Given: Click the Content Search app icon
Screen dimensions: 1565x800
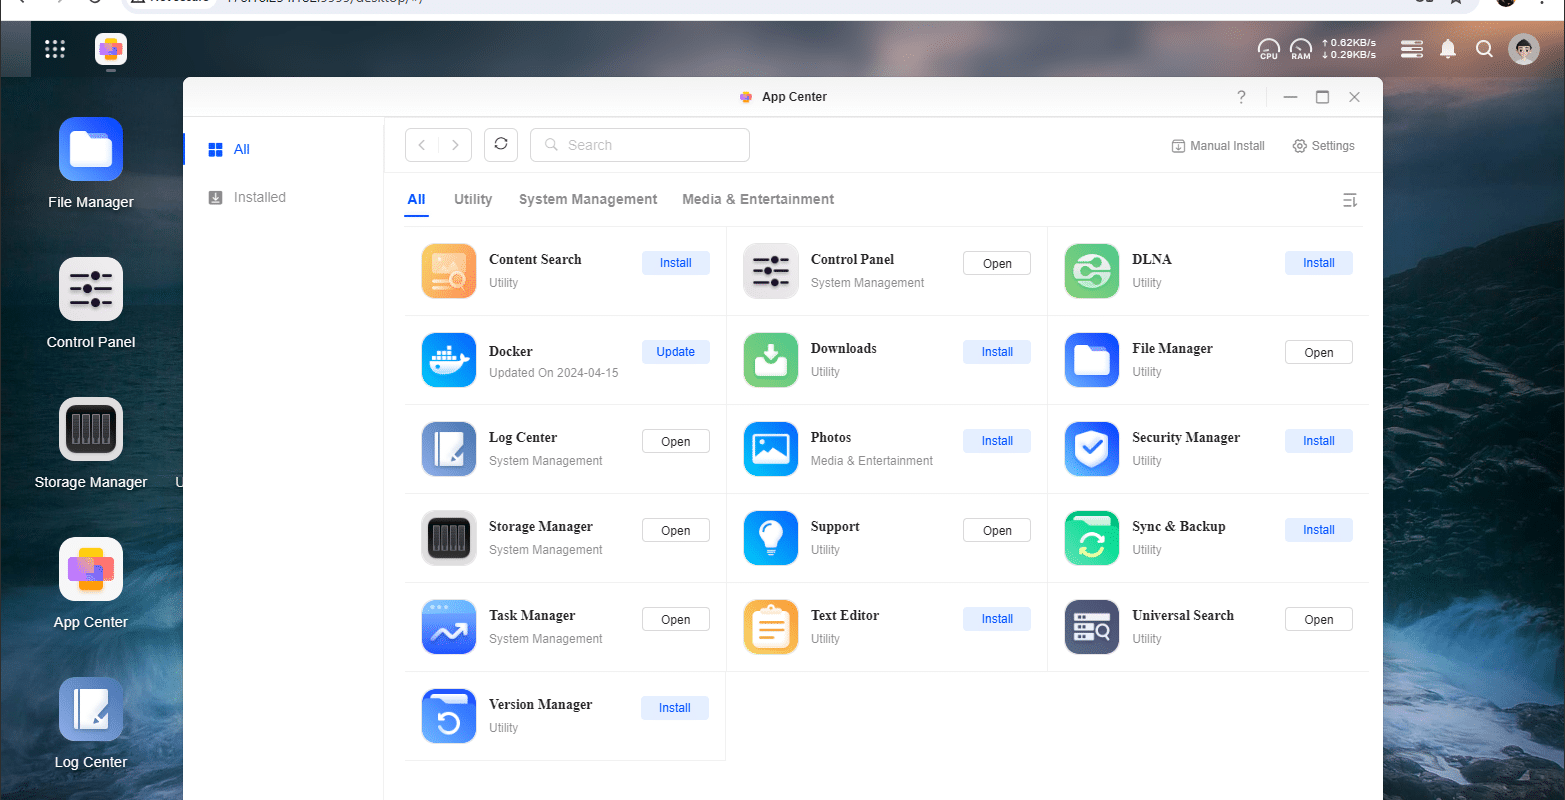Looking at the screenshot, I should coord(449,271).
